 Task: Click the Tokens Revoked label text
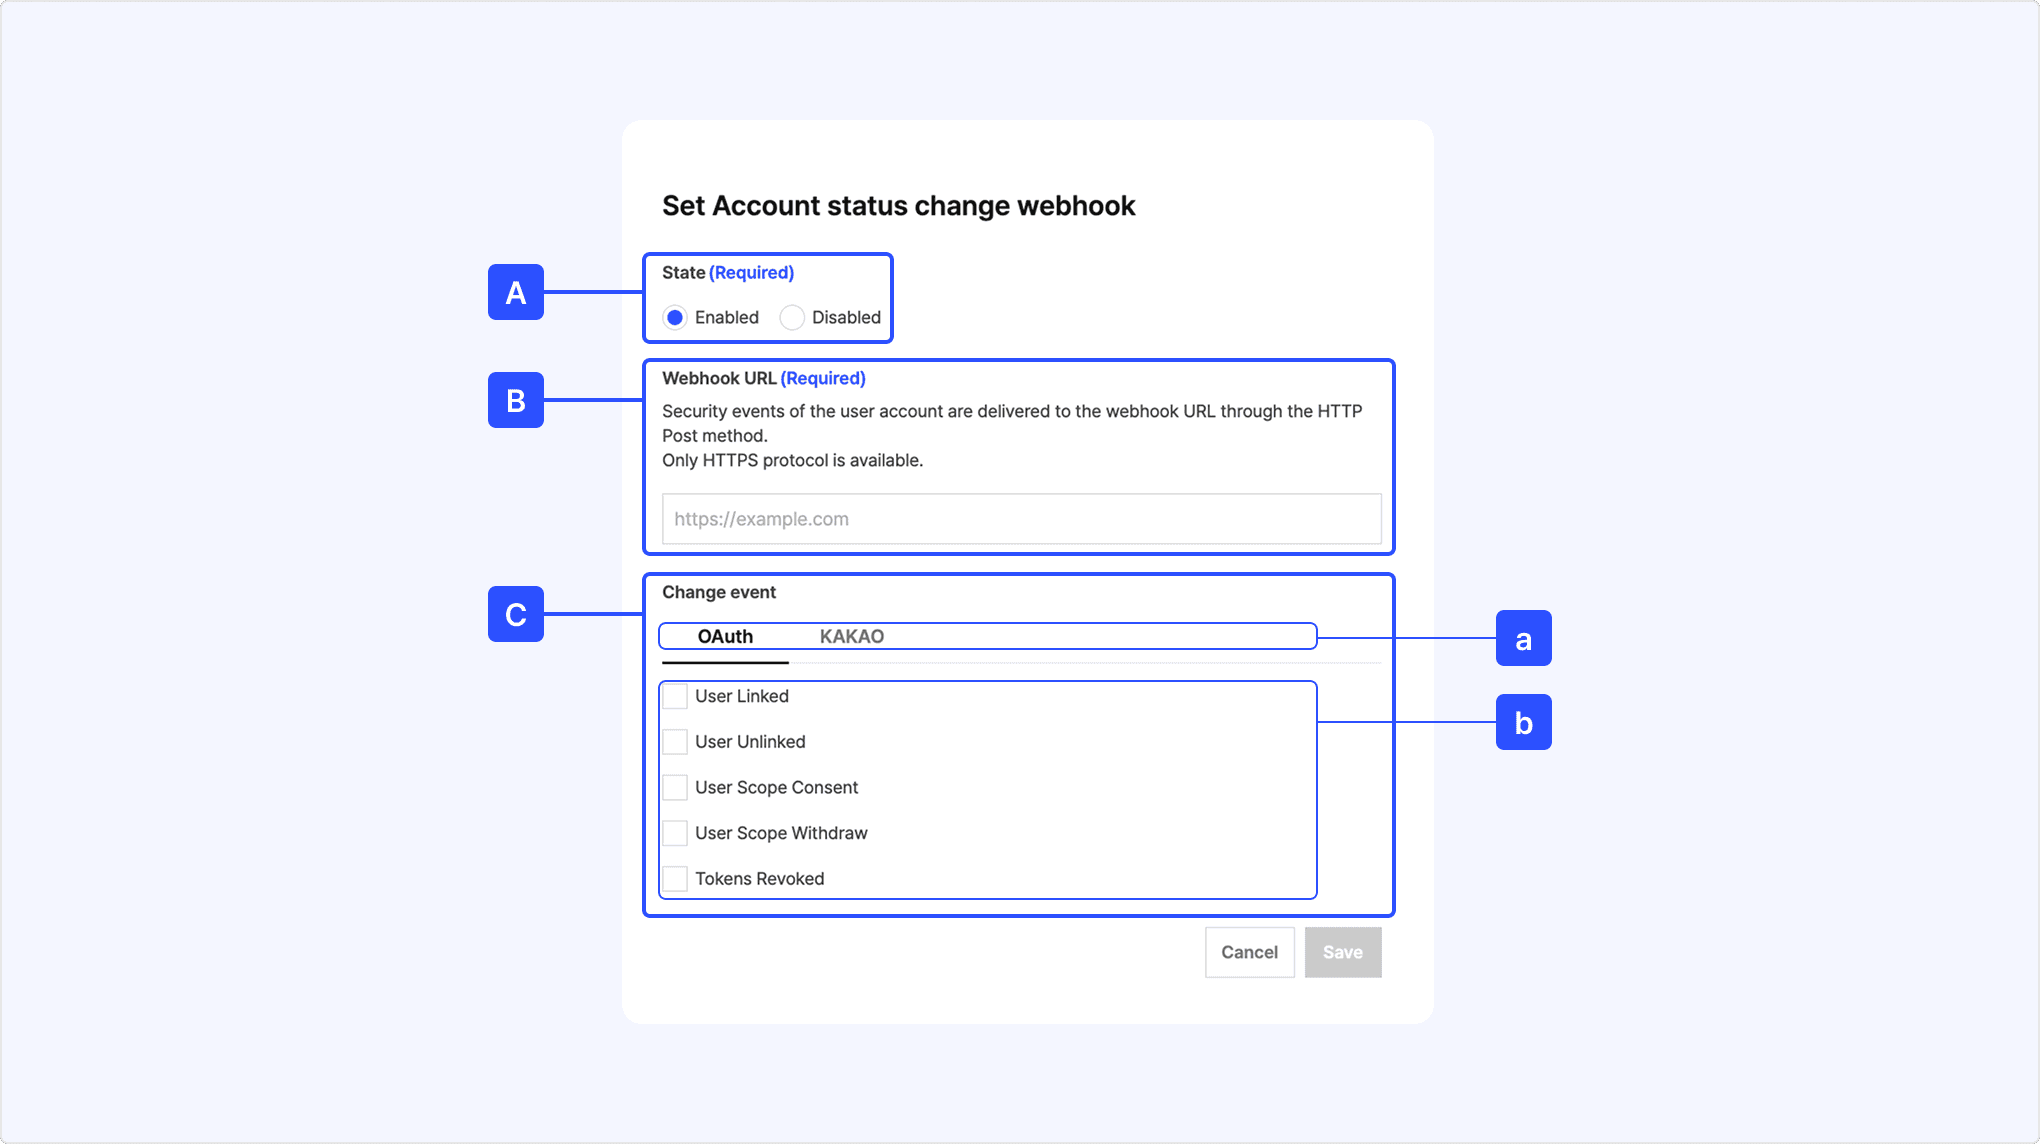(759, 879)
